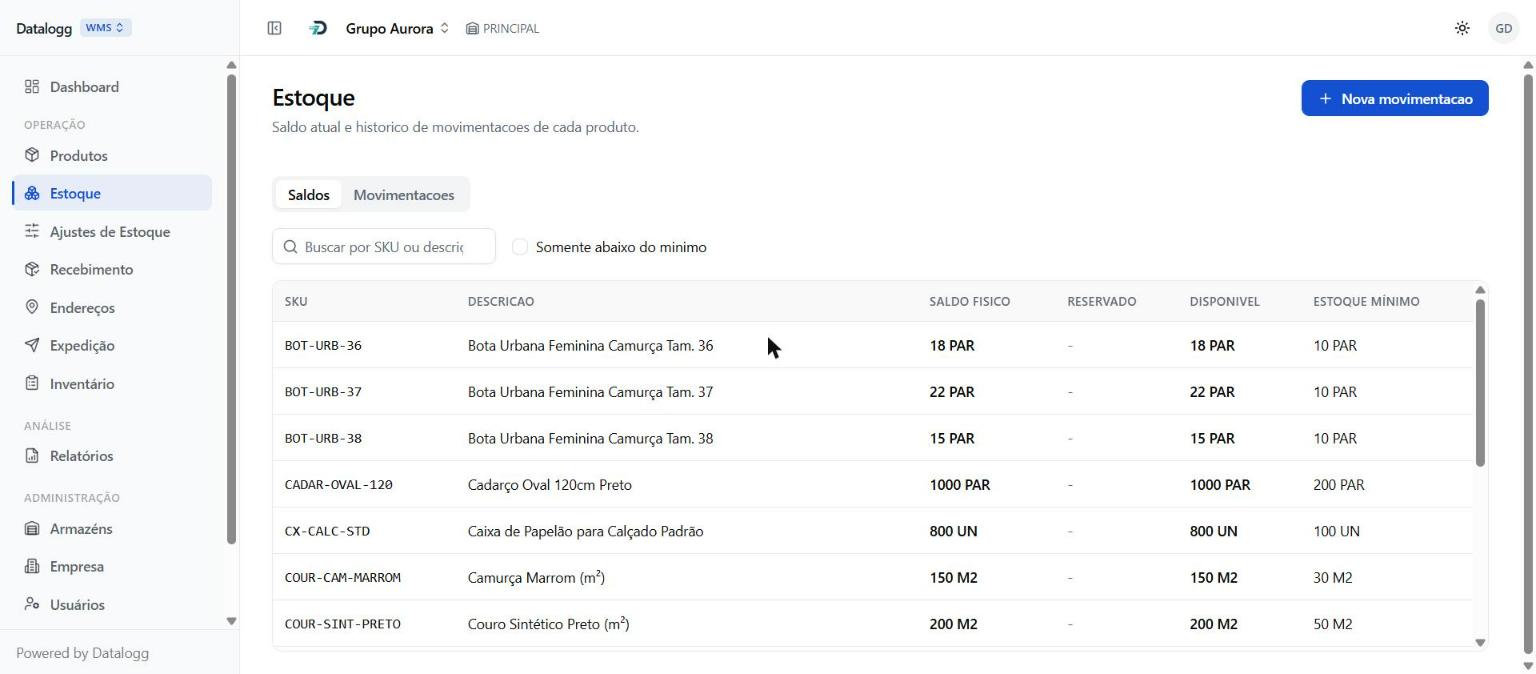Click the Datalogg logo in header
1536x674 pixels.
(318, 28)
